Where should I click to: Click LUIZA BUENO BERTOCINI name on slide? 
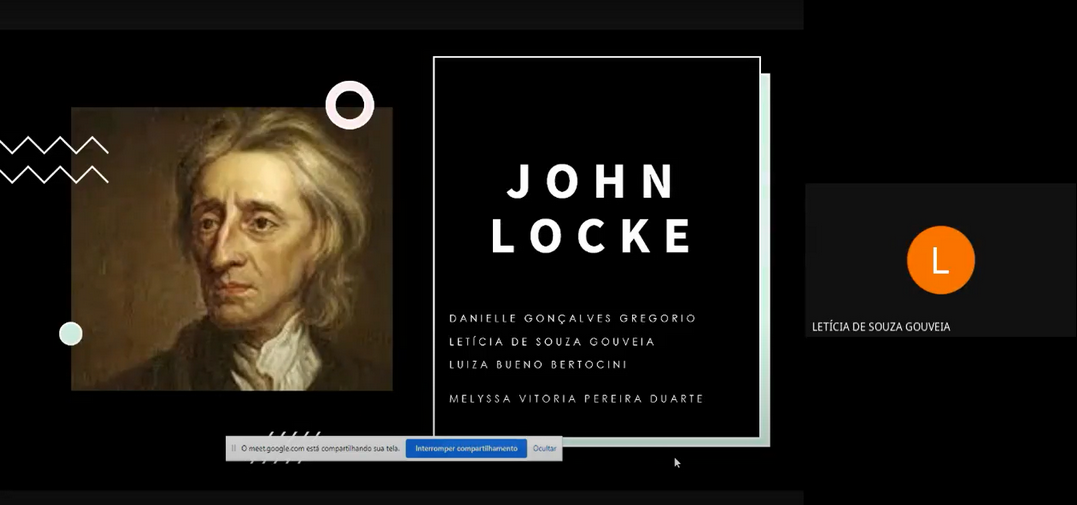coord(538,365)
